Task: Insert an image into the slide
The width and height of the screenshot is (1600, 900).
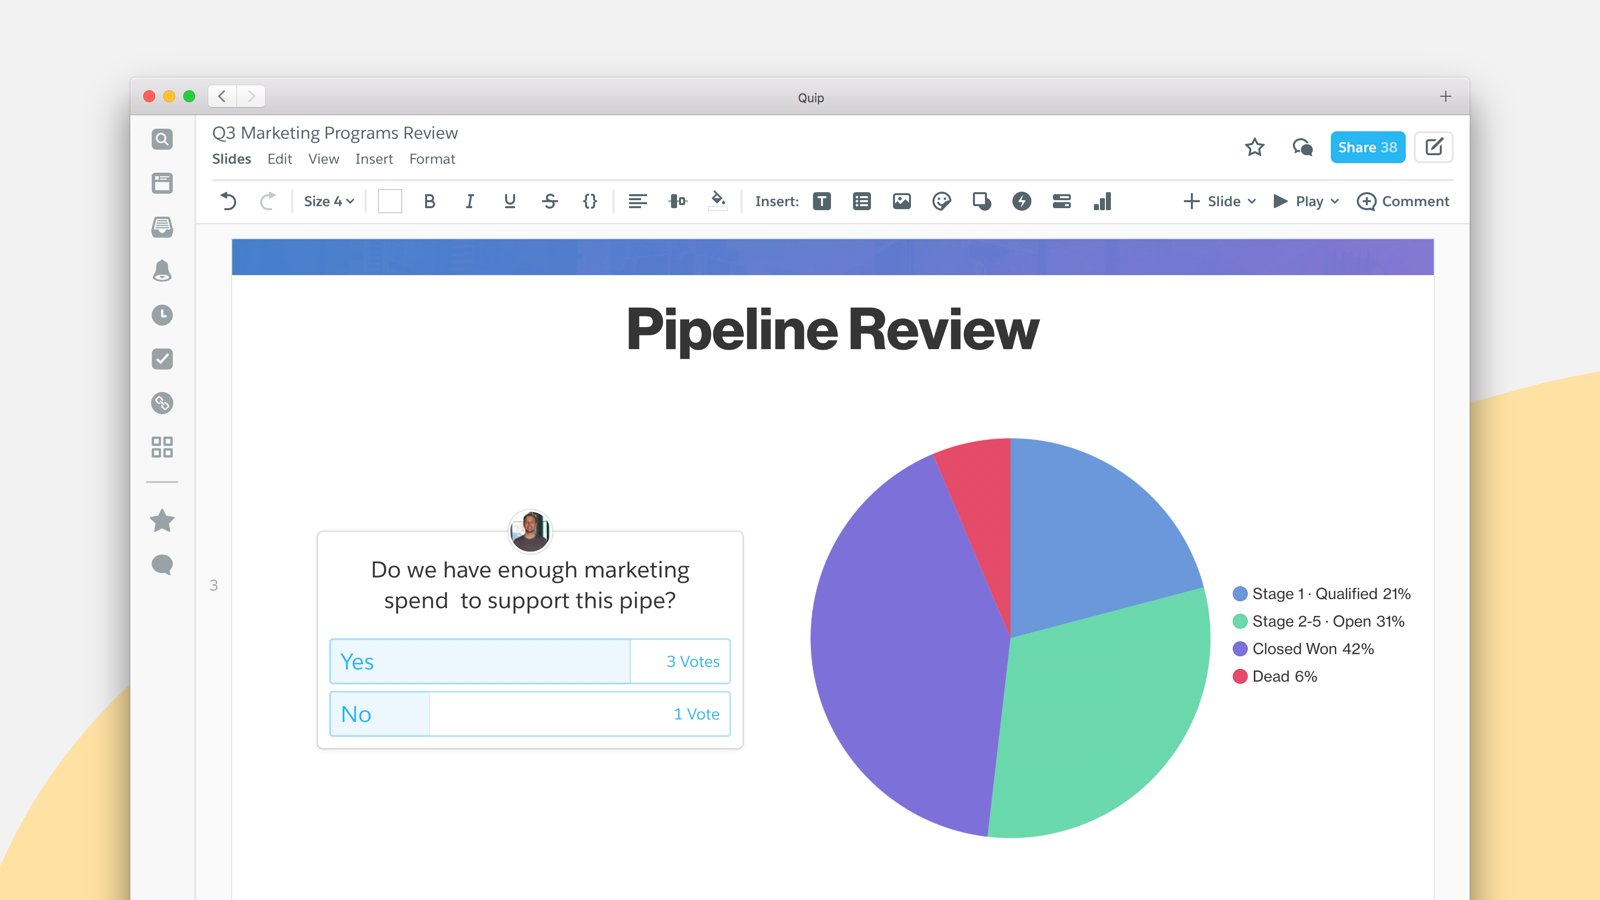Action: pos(901,201)
